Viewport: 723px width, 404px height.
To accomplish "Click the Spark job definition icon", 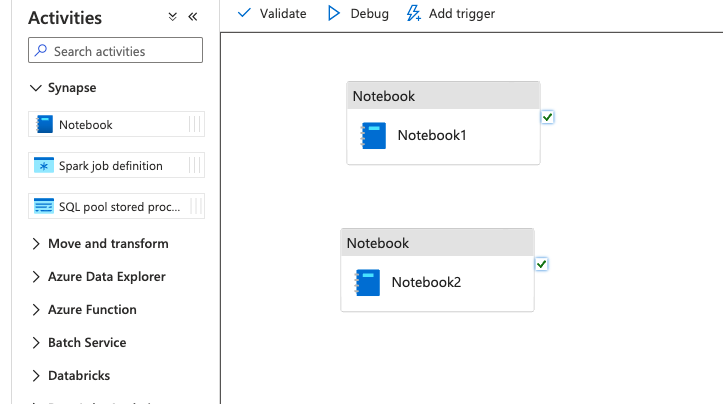I will click(x=44, y=165).
